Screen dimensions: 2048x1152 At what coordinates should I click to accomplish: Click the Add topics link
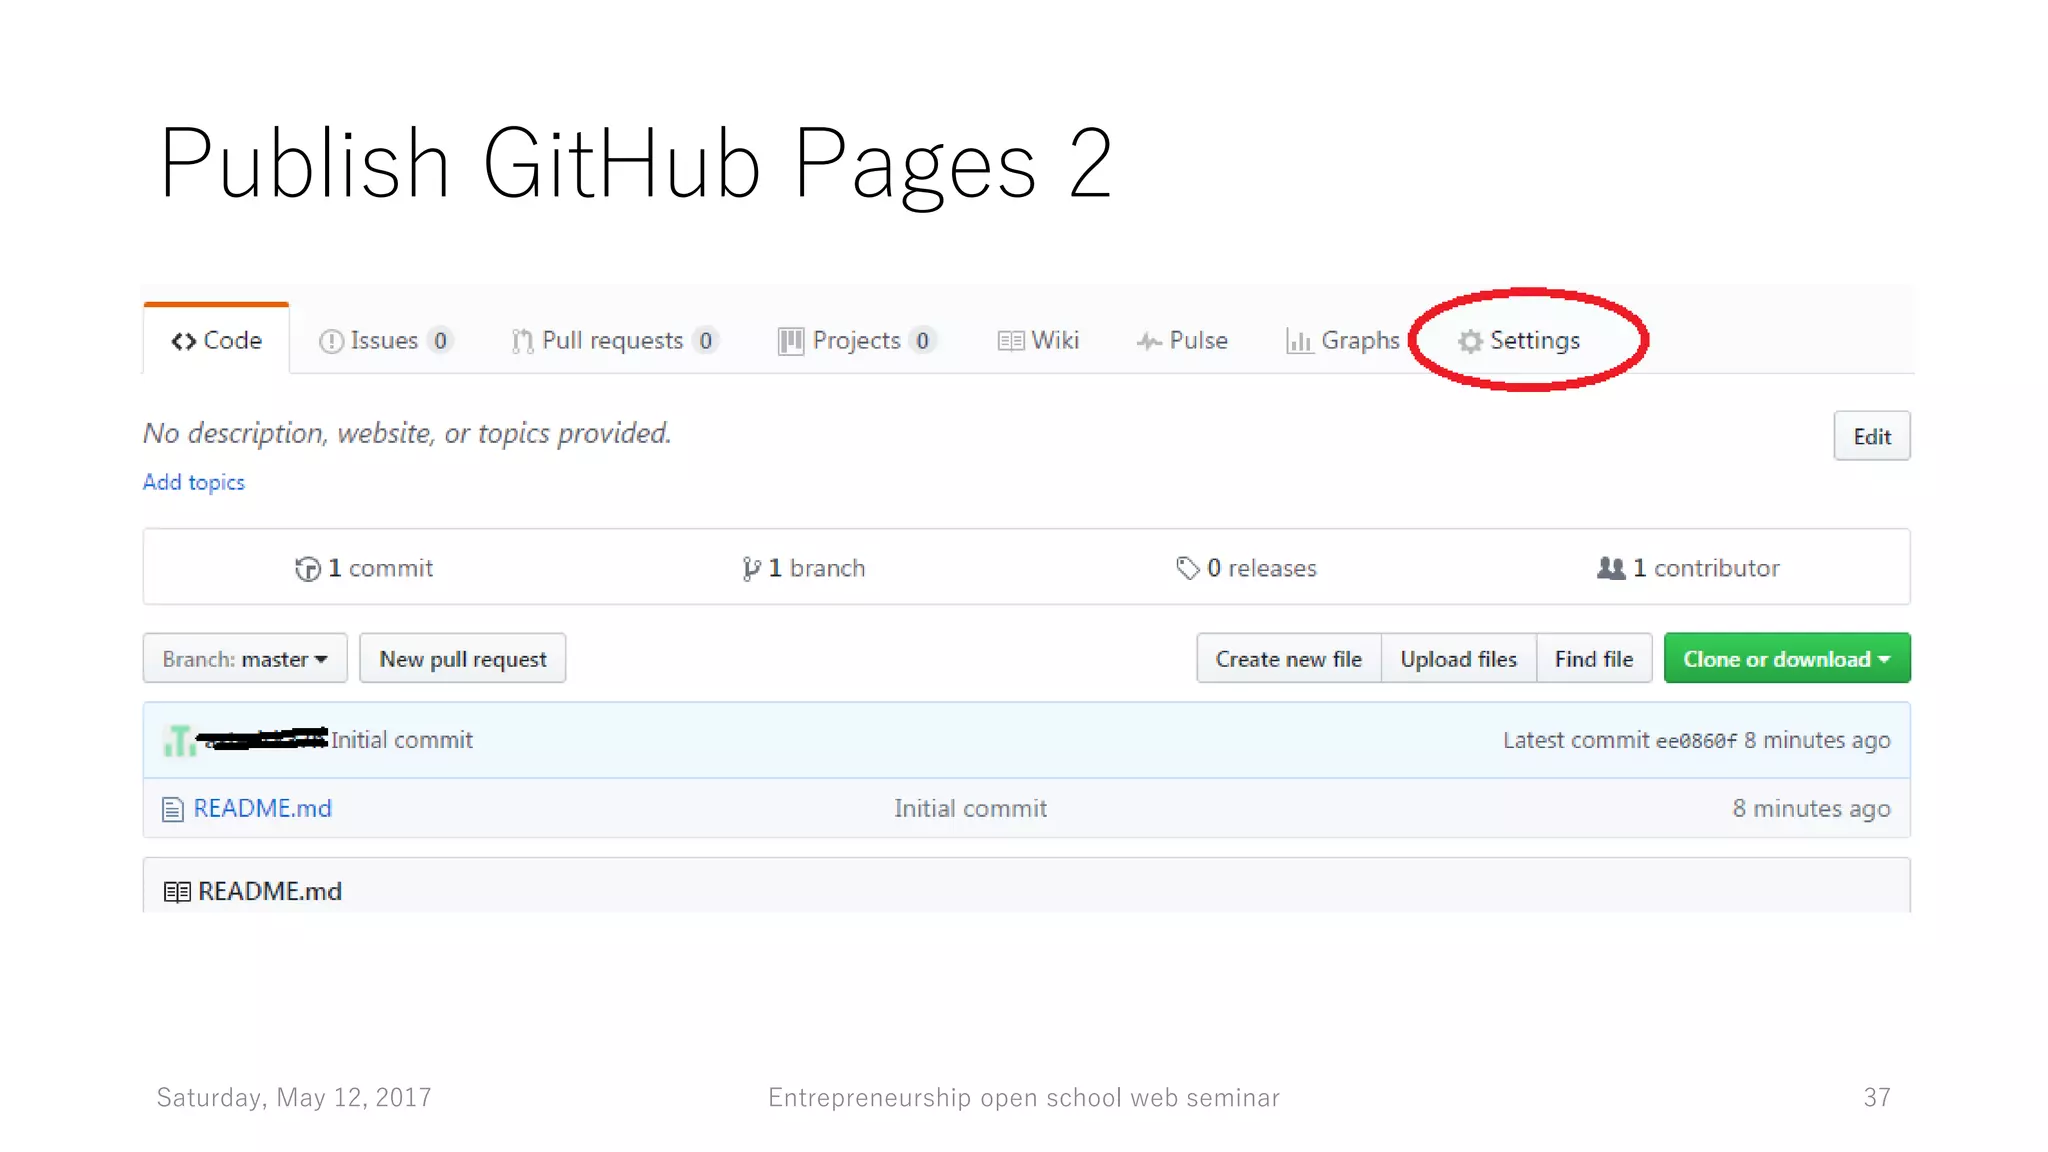coord(194,482)
